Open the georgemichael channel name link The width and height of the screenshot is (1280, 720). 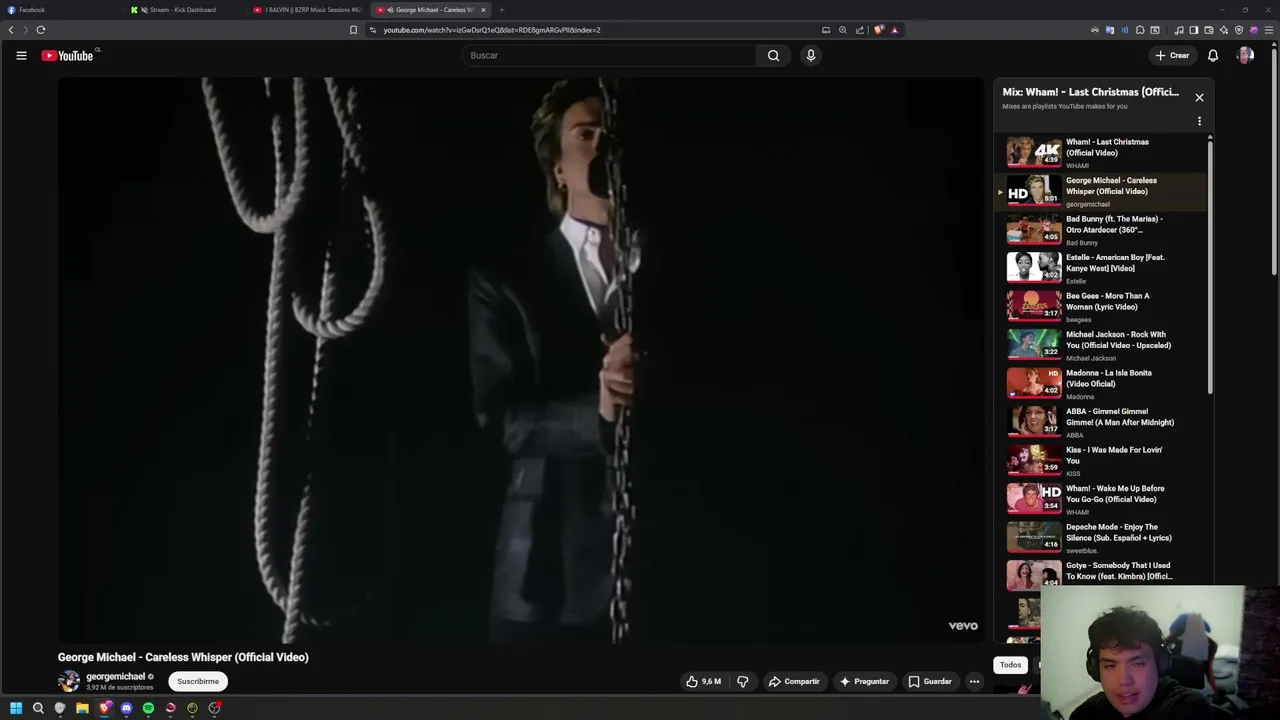(x=115, y=677)
